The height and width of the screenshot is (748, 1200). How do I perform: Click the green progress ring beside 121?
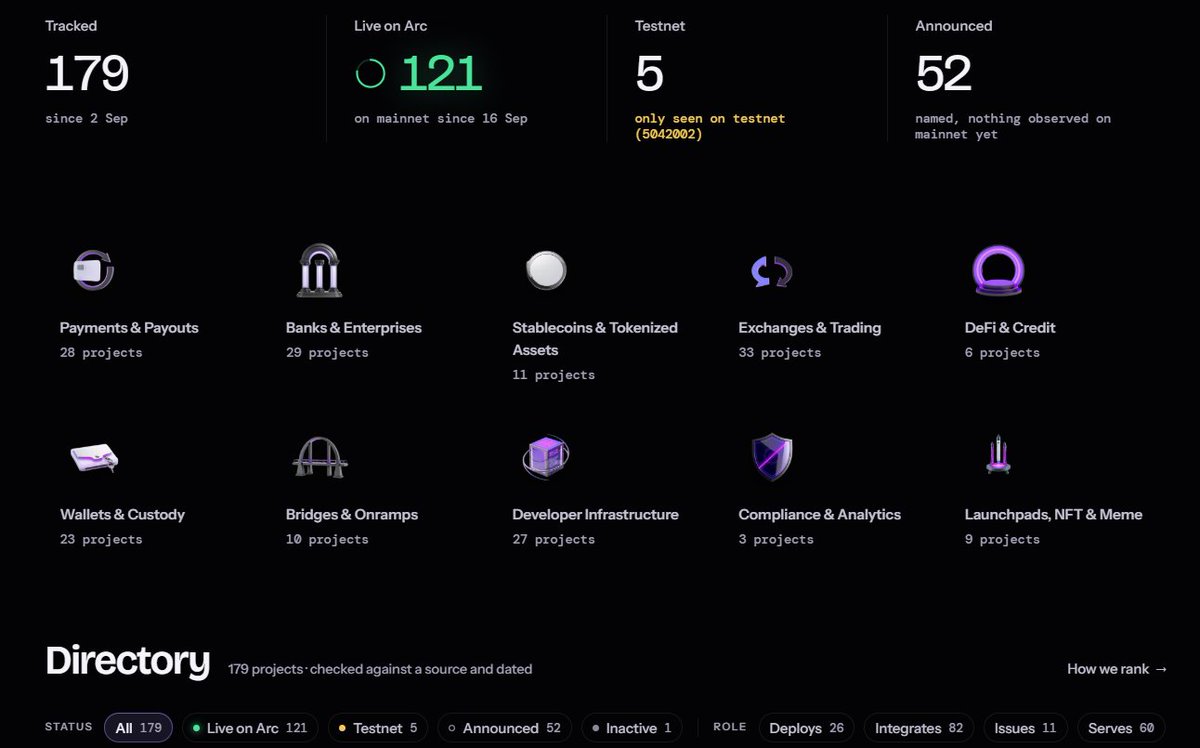pyautogui.click(x=370, y=73)
